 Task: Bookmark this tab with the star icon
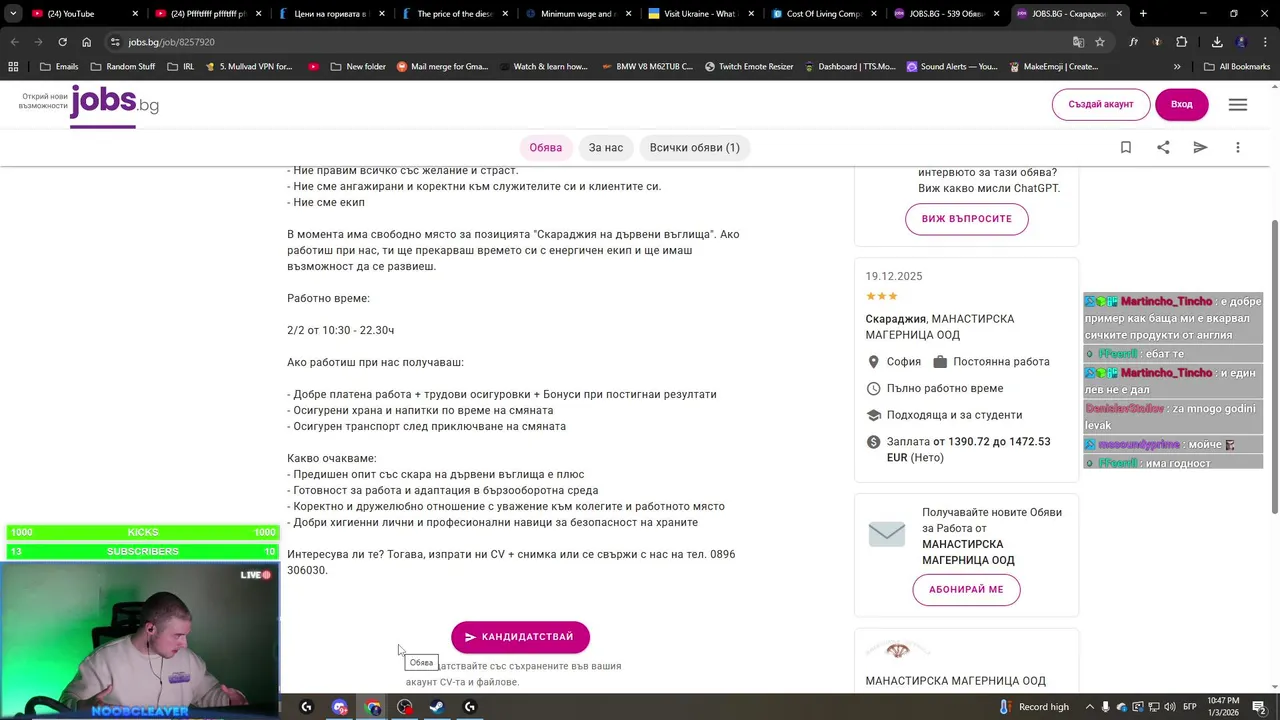pyautogui.click(x=1100, y=42)
